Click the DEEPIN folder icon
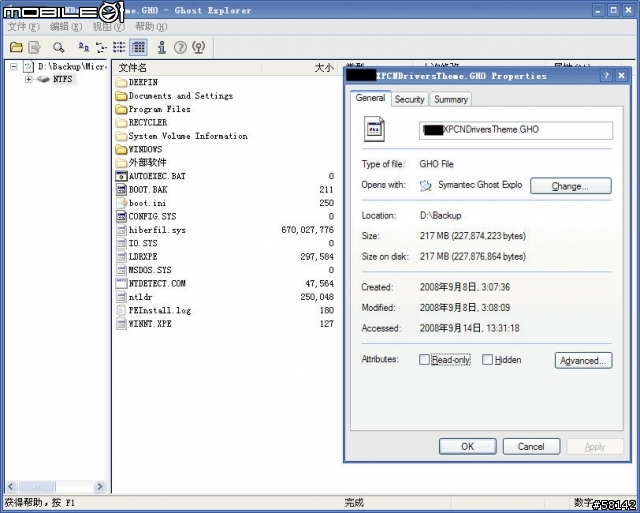The image size is (640, 513). [x=121, y=82]
